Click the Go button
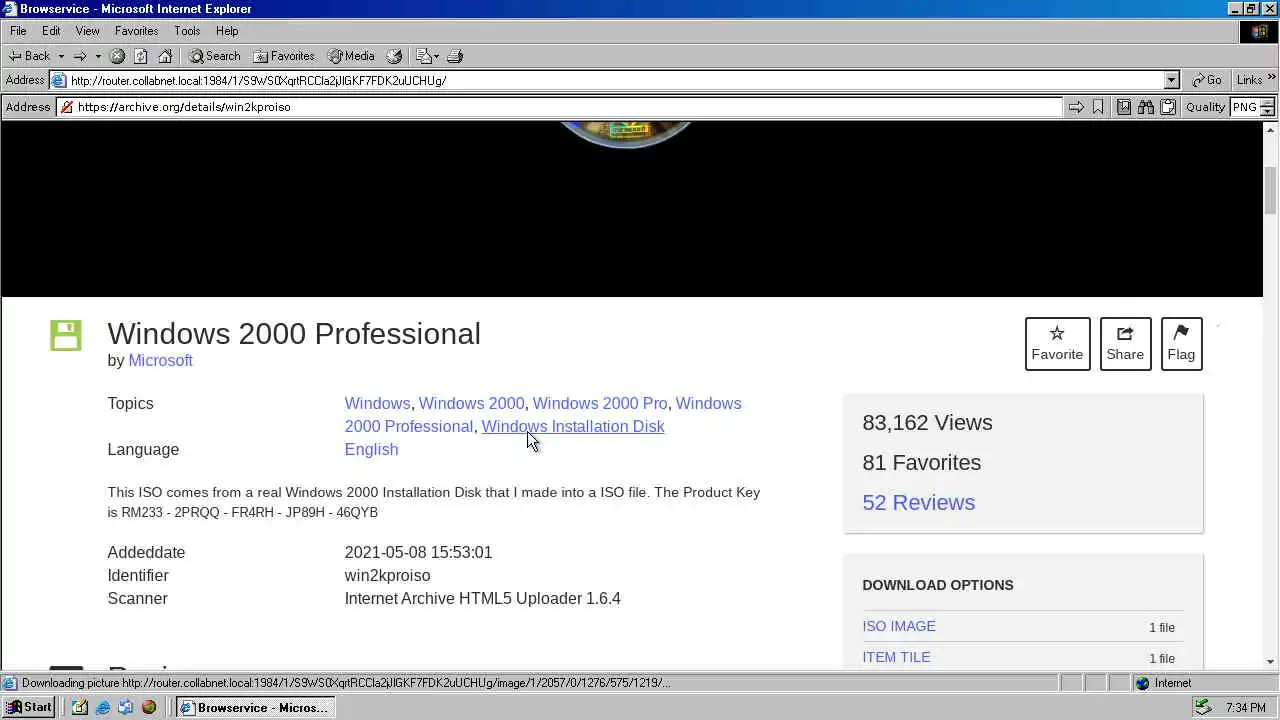Screen dimensions: 1280x720 pos(1207,80)
